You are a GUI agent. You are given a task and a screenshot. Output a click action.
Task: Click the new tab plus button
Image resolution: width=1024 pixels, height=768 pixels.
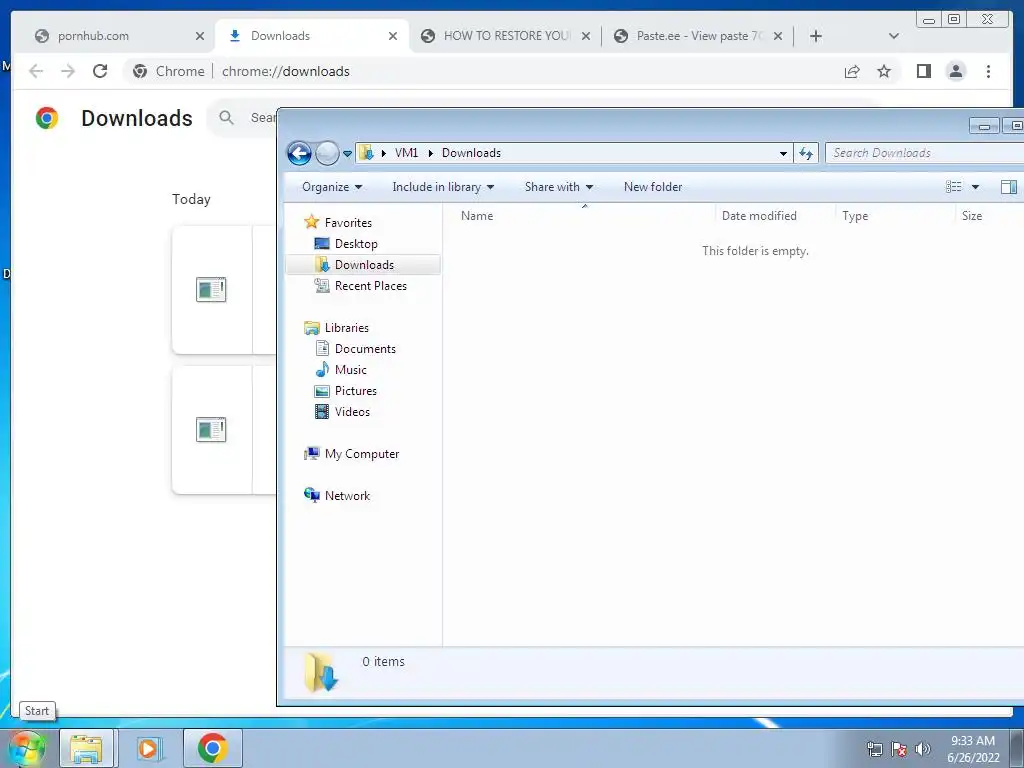point(816,36)
